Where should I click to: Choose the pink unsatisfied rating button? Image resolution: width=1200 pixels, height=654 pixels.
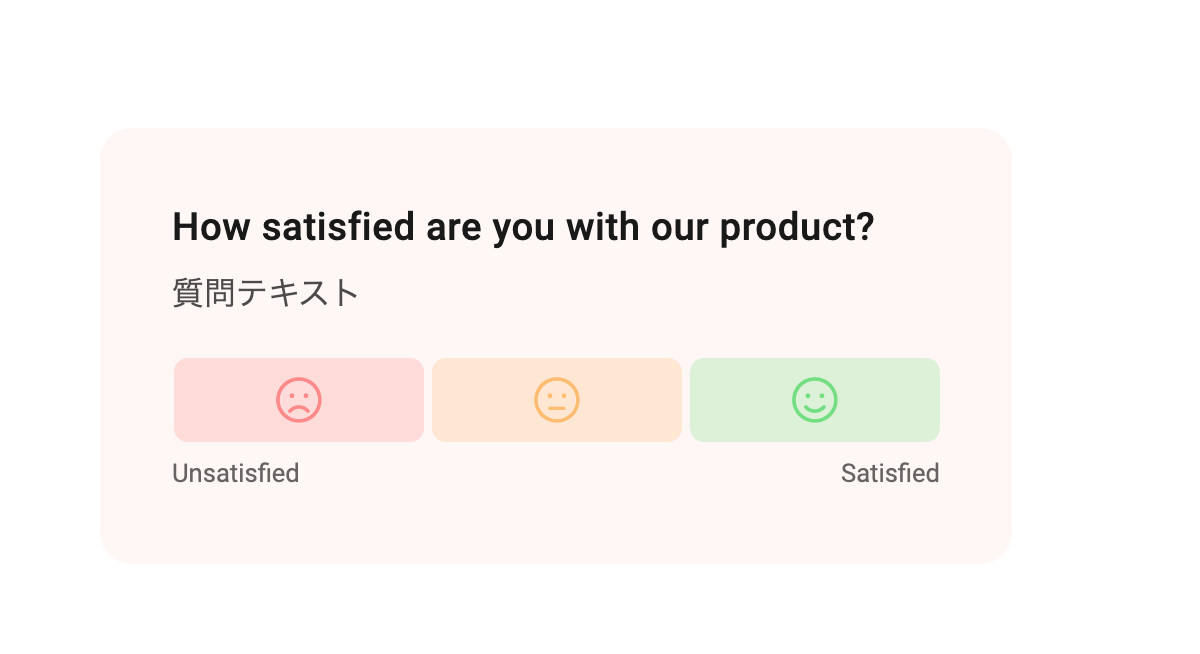pos(298,400)
